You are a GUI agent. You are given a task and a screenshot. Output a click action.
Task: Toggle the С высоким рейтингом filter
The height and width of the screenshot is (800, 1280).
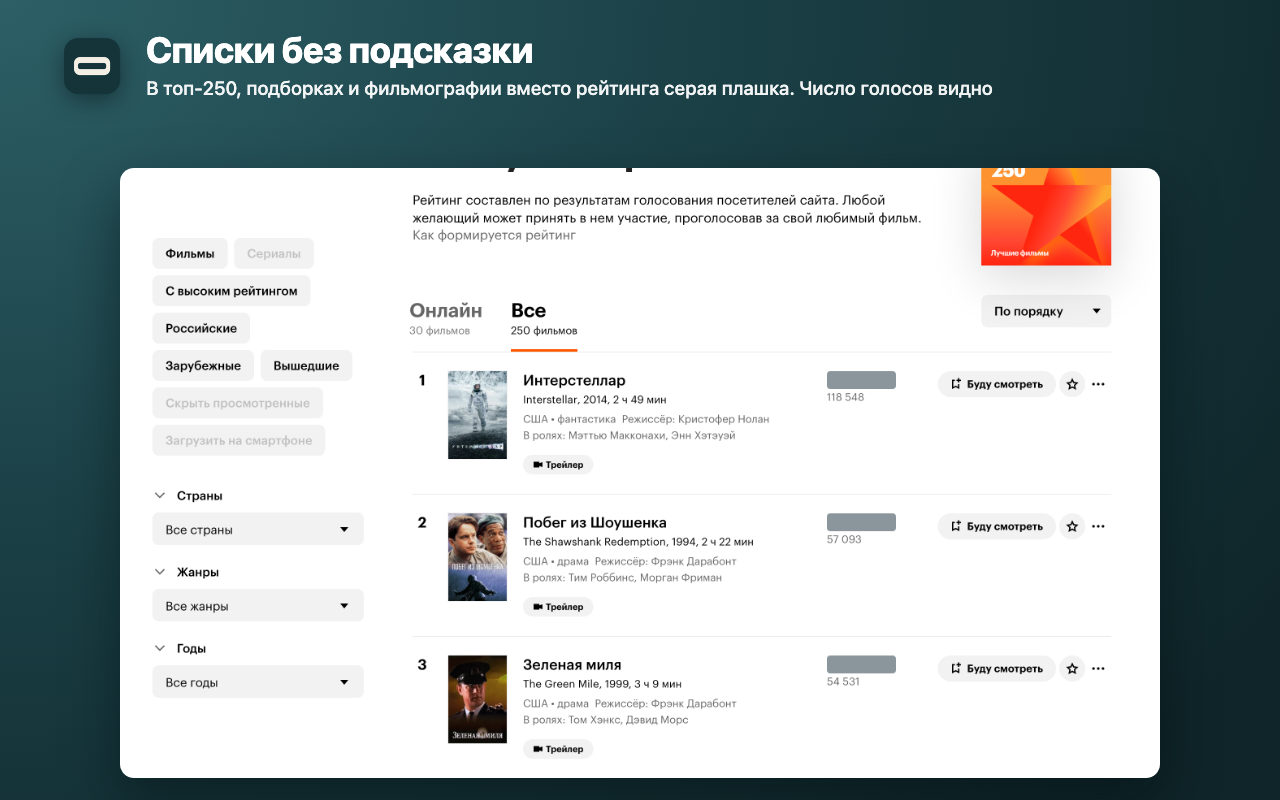pos(232,291)
